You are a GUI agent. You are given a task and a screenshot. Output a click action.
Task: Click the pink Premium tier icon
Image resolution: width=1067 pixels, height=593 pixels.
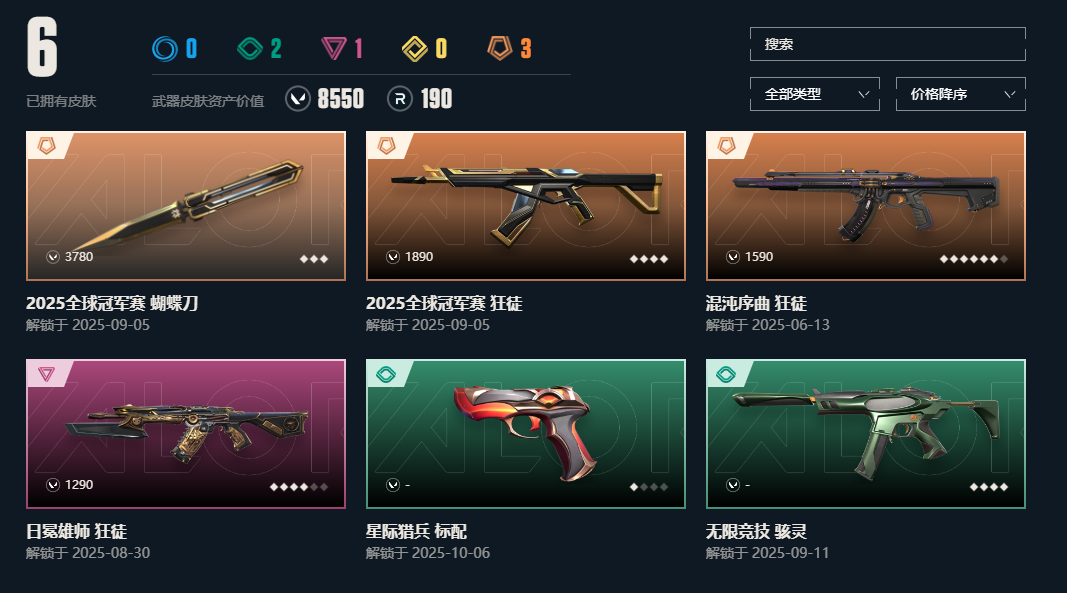(x=333, y=48)
